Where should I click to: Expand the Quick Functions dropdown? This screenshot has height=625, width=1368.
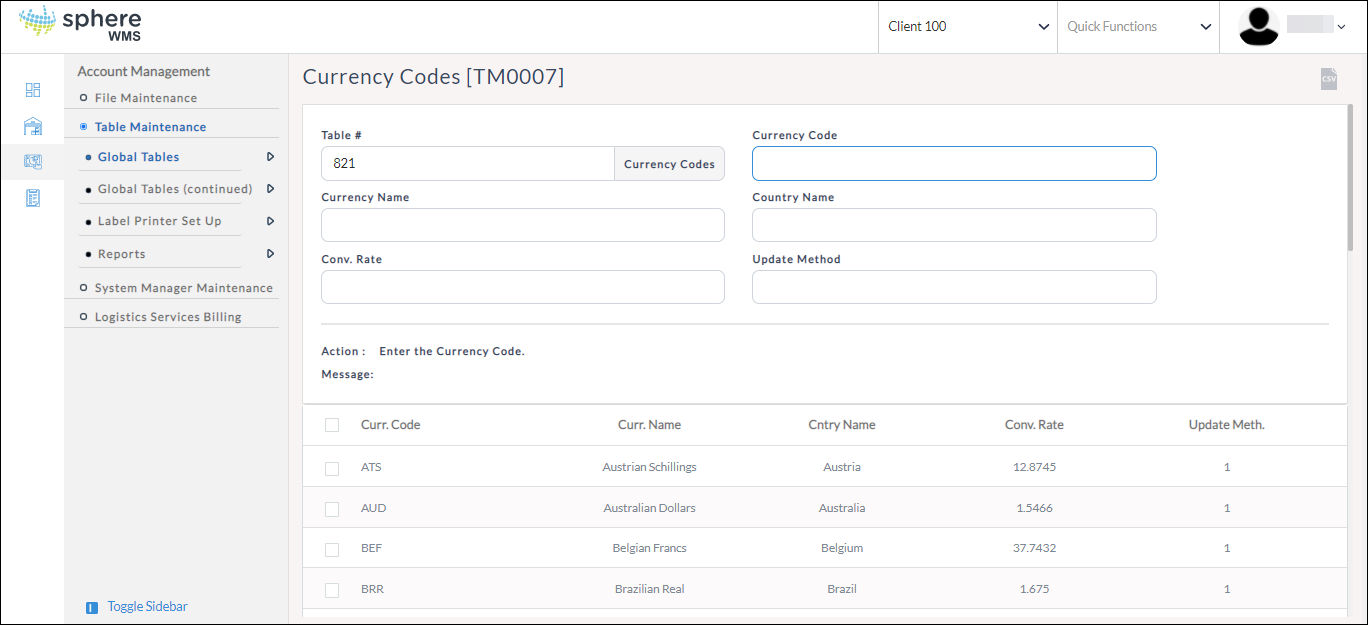[x=1138, y=27]
